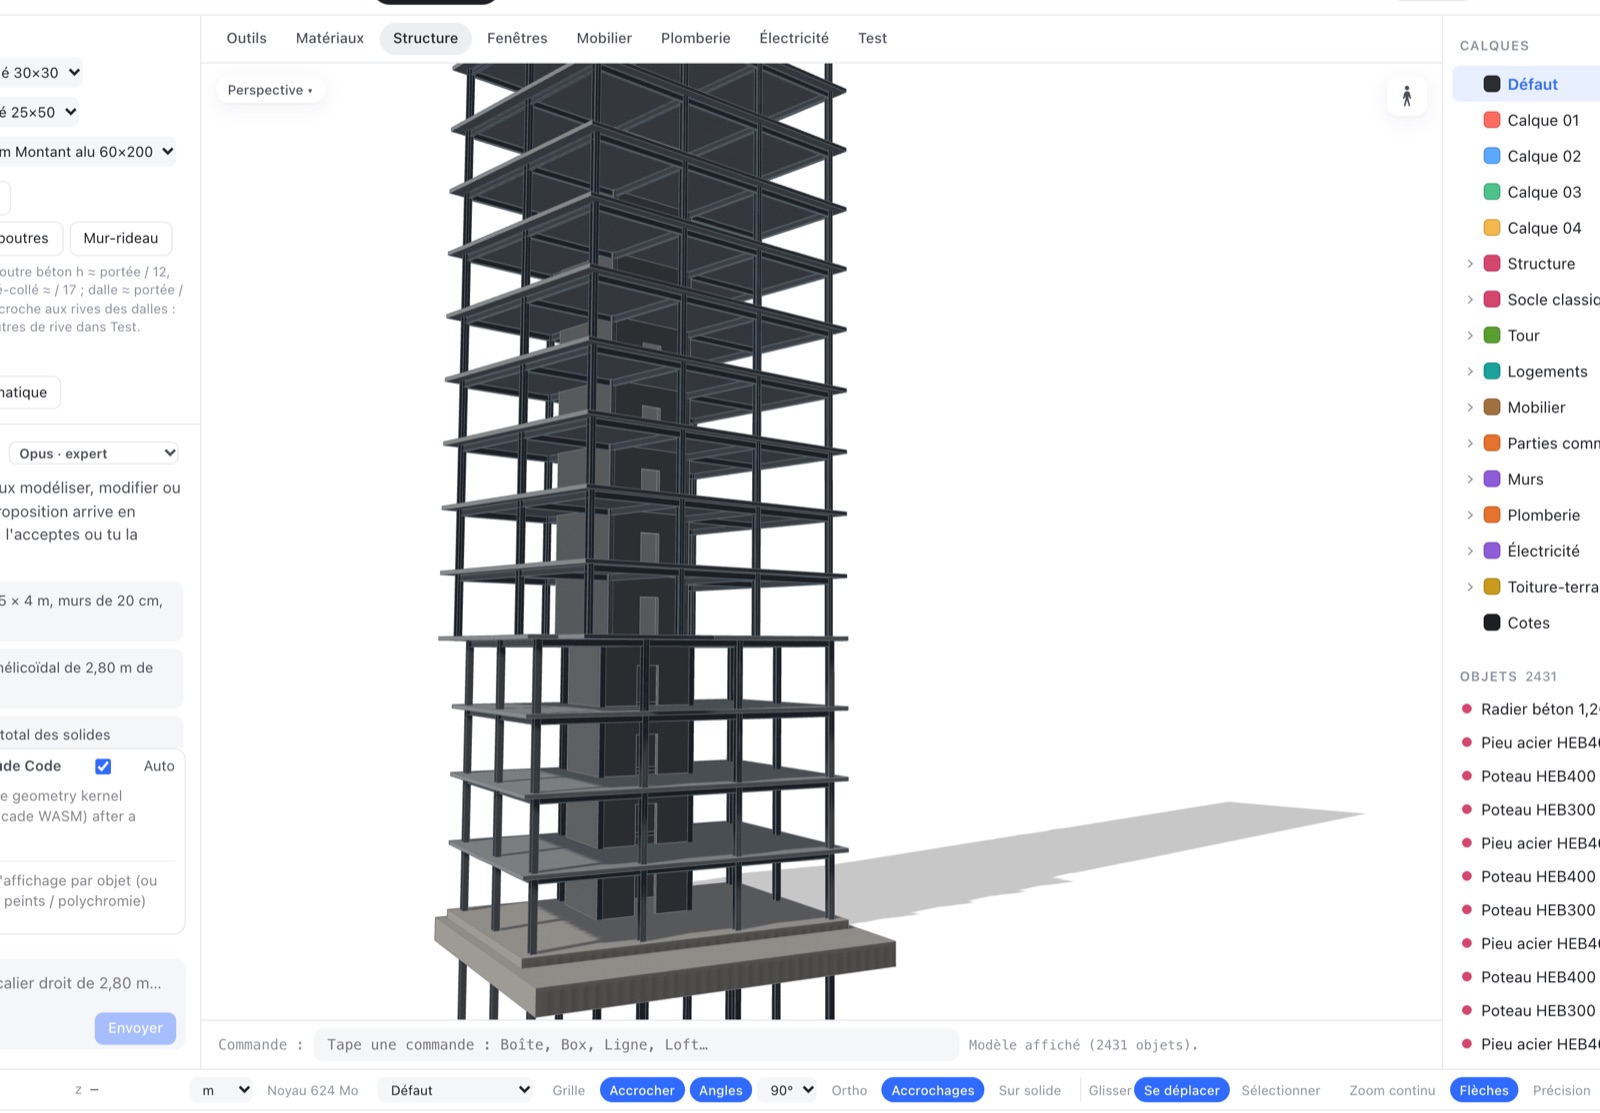Select the Calque 02 layer name
The image size is (1600, 1113).
pos(1544,156)
